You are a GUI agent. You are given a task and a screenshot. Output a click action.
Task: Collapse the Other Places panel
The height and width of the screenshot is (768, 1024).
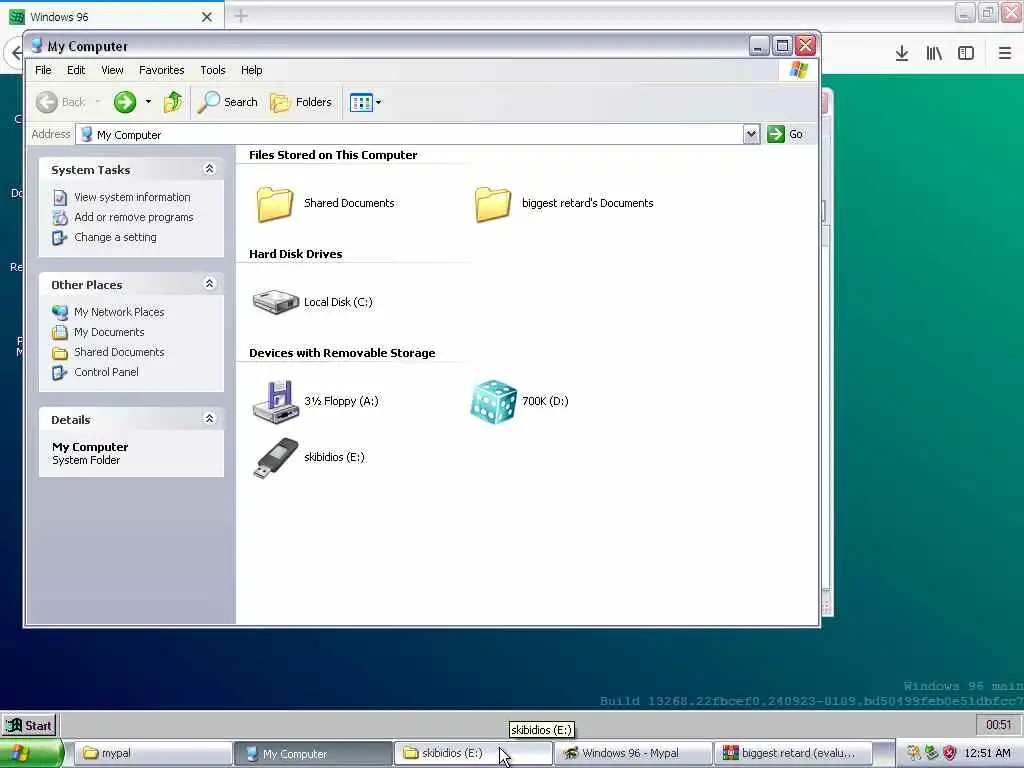[210, 283]
